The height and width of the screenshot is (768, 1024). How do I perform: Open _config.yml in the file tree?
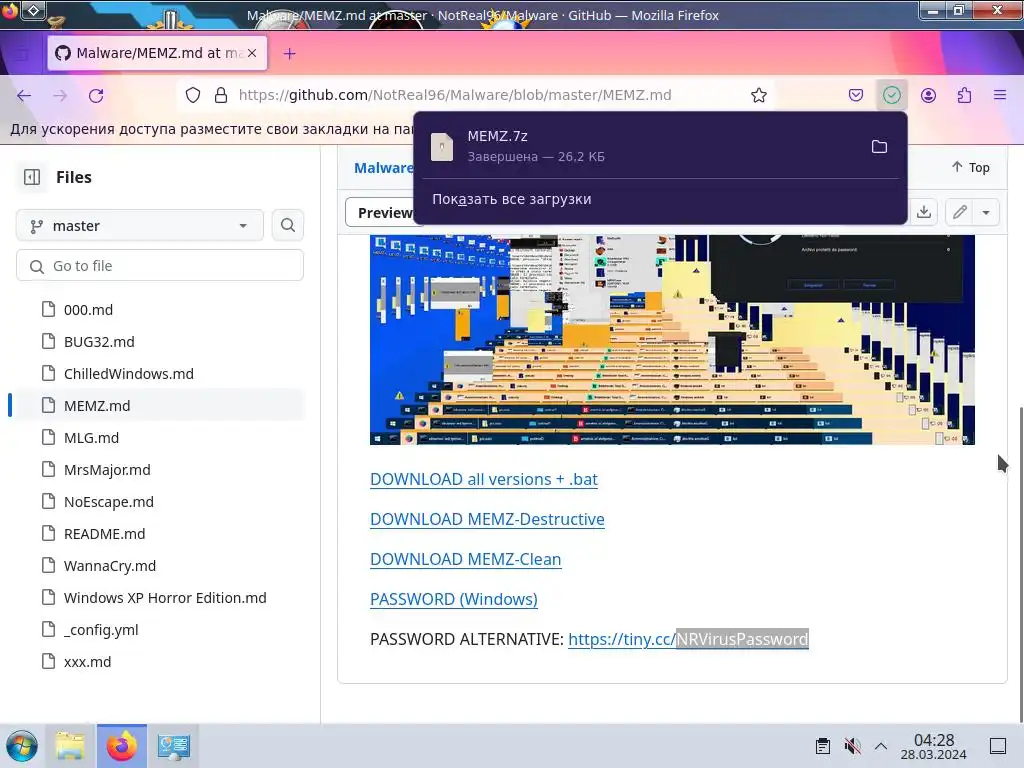pos(101,630)
